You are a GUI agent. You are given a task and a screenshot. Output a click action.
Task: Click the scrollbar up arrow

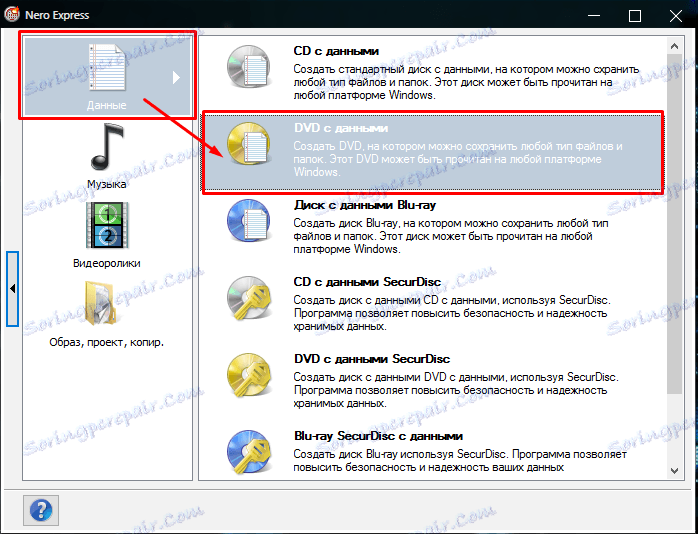tap(674, 46)
